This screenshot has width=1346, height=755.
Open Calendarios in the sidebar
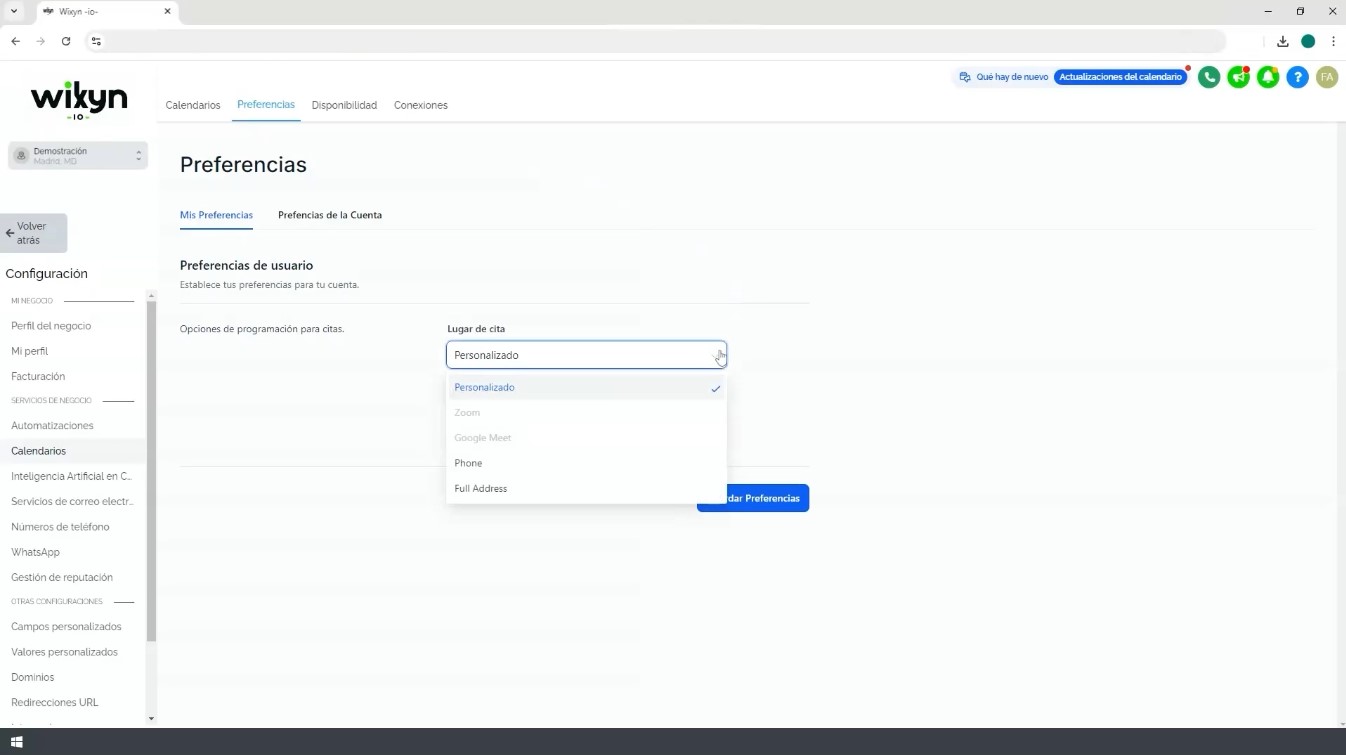pos(38,451)
